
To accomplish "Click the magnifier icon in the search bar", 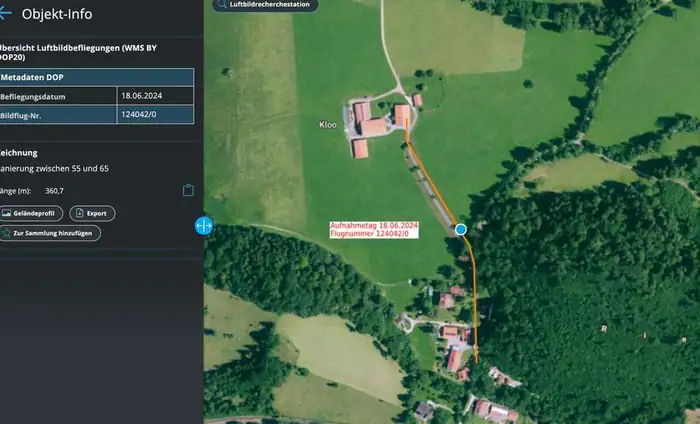I will 220,5.
